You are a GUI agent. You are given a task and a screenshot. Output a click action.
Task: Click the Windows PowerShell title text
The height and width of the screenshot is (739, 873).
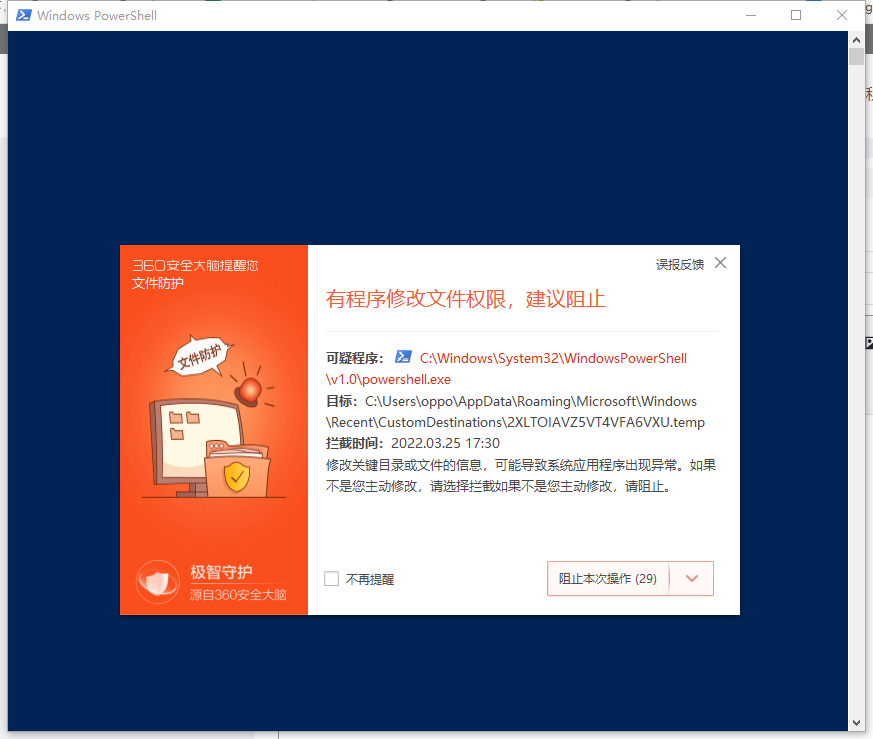[97, 16]
